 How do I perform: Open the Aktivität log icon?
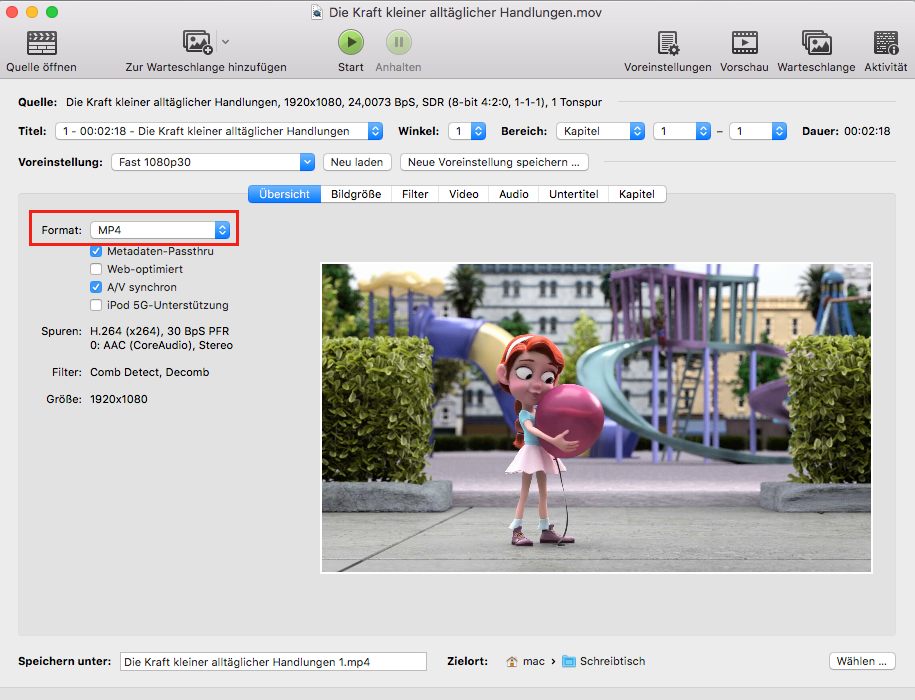[885, 43]
